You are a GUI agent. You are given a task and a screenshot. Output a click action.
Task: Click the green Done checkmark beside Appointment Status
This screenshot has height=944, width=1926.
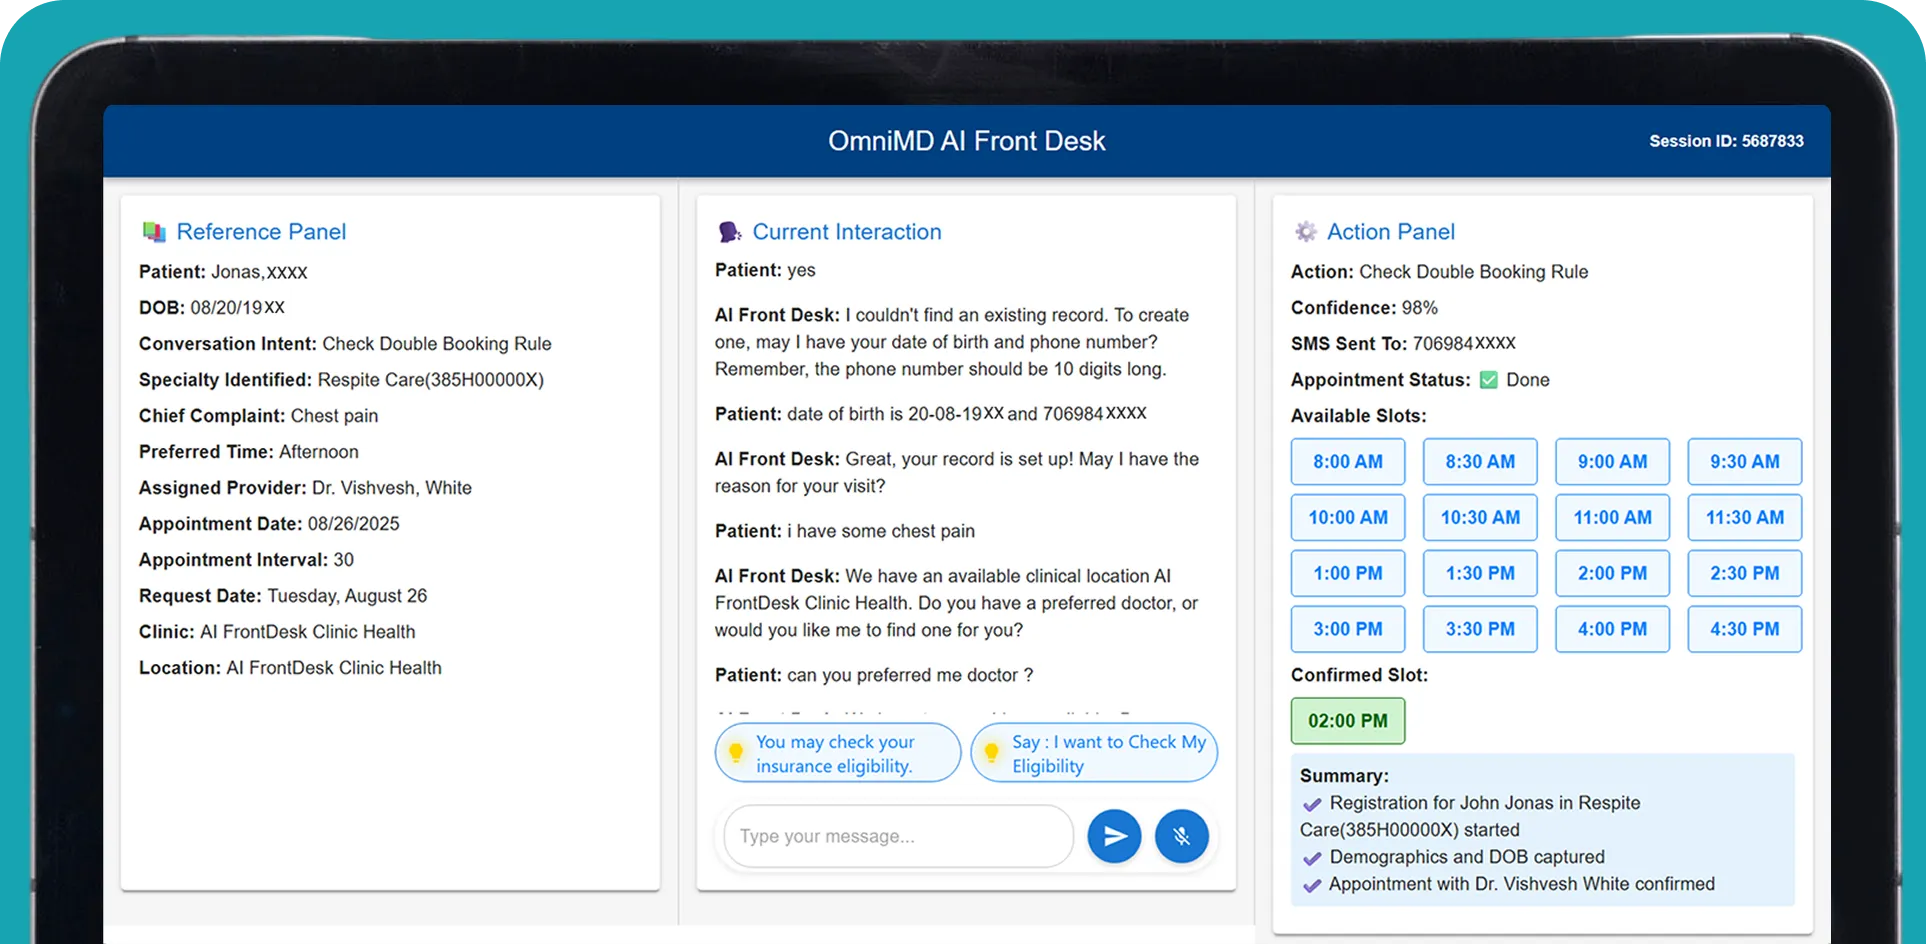pyautogui.click(x=1489, y=380)
